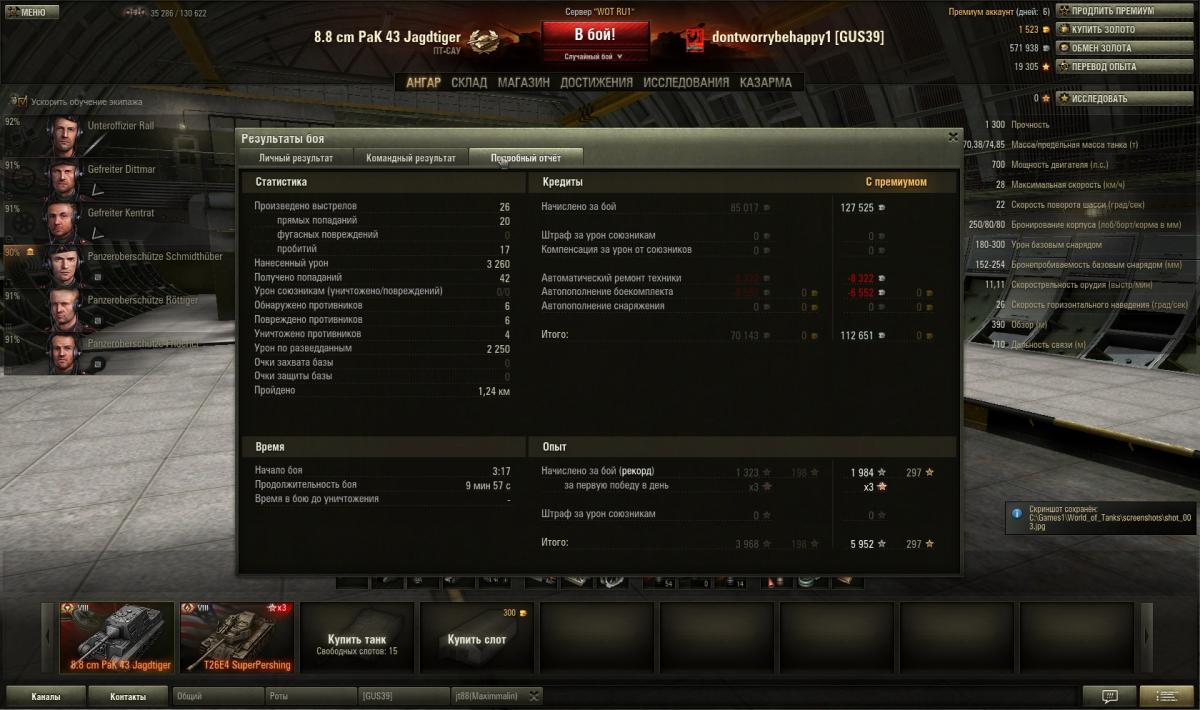Open the messages notification icon at bottom right
Screen dimensions: 1200x710
pyautogui.click(x=1109, y=696)
